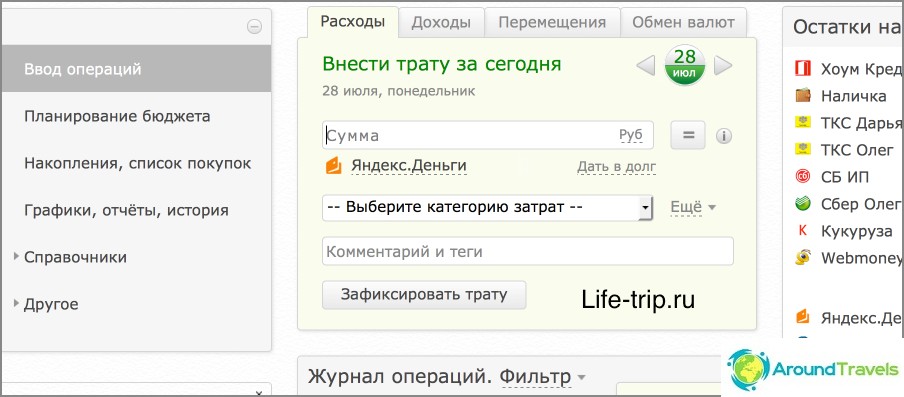Click the Наличка wallet icon
This screenshot has width=904, height=397.
coord(803,95)
